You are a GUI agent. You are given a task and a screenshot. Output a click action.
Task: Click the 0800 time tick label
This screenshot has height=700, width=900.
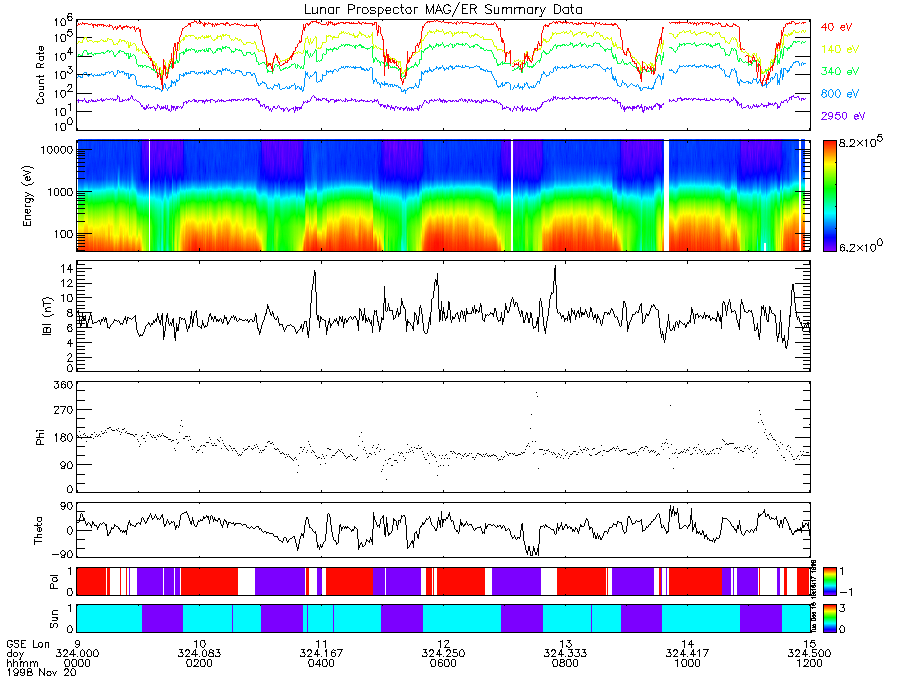pyautogui.click(x=565, y=663)
